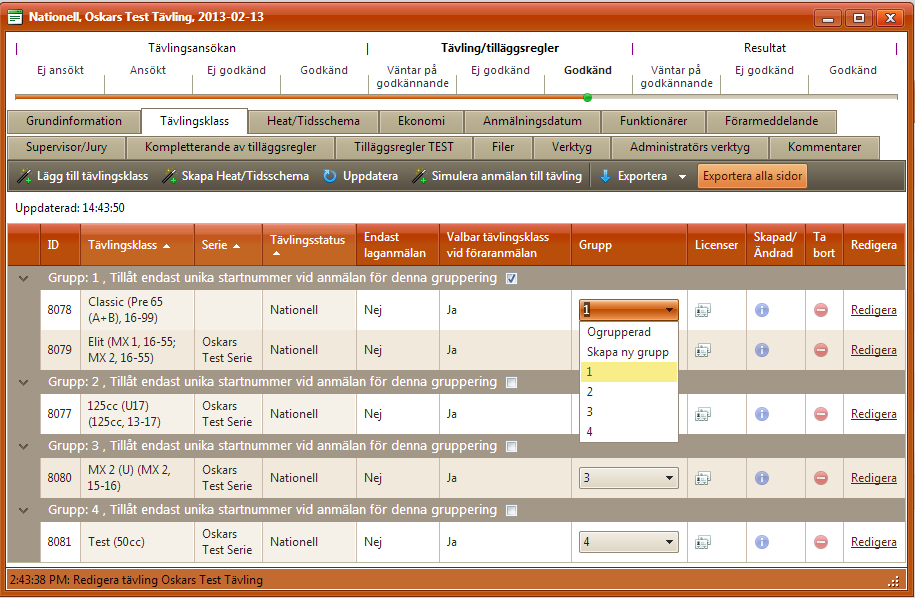This screenshot has height=598, width=915.
Task: Open Administratörs verktyg tab
Action: click(x=690, y=148)
